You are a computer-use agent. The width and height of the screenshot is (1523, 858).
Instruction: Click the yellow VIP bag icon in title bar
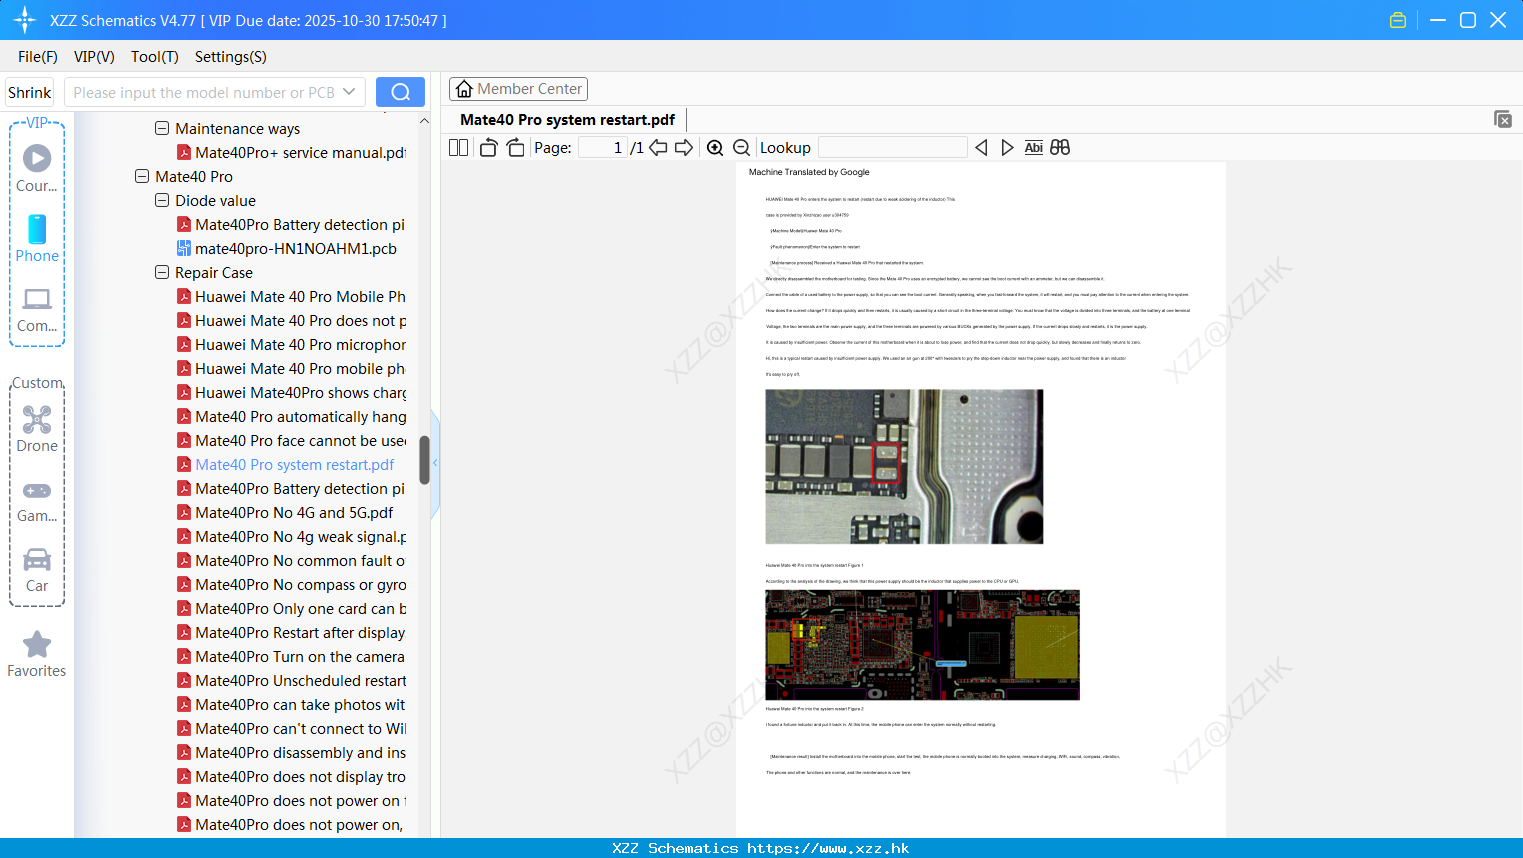[x=1398, y=20]
